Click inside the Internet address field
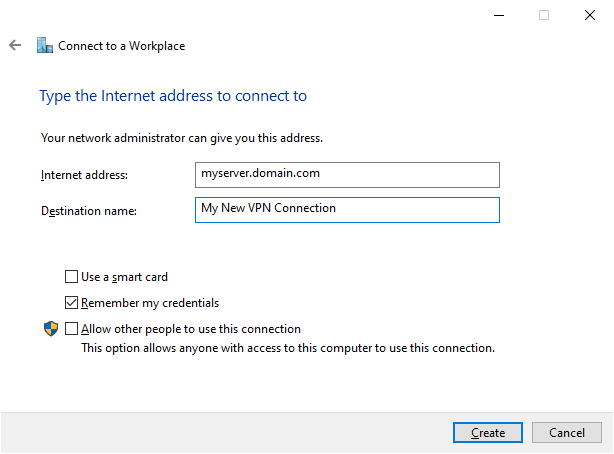This screenshot has height=454, width=614. [348, 174]
